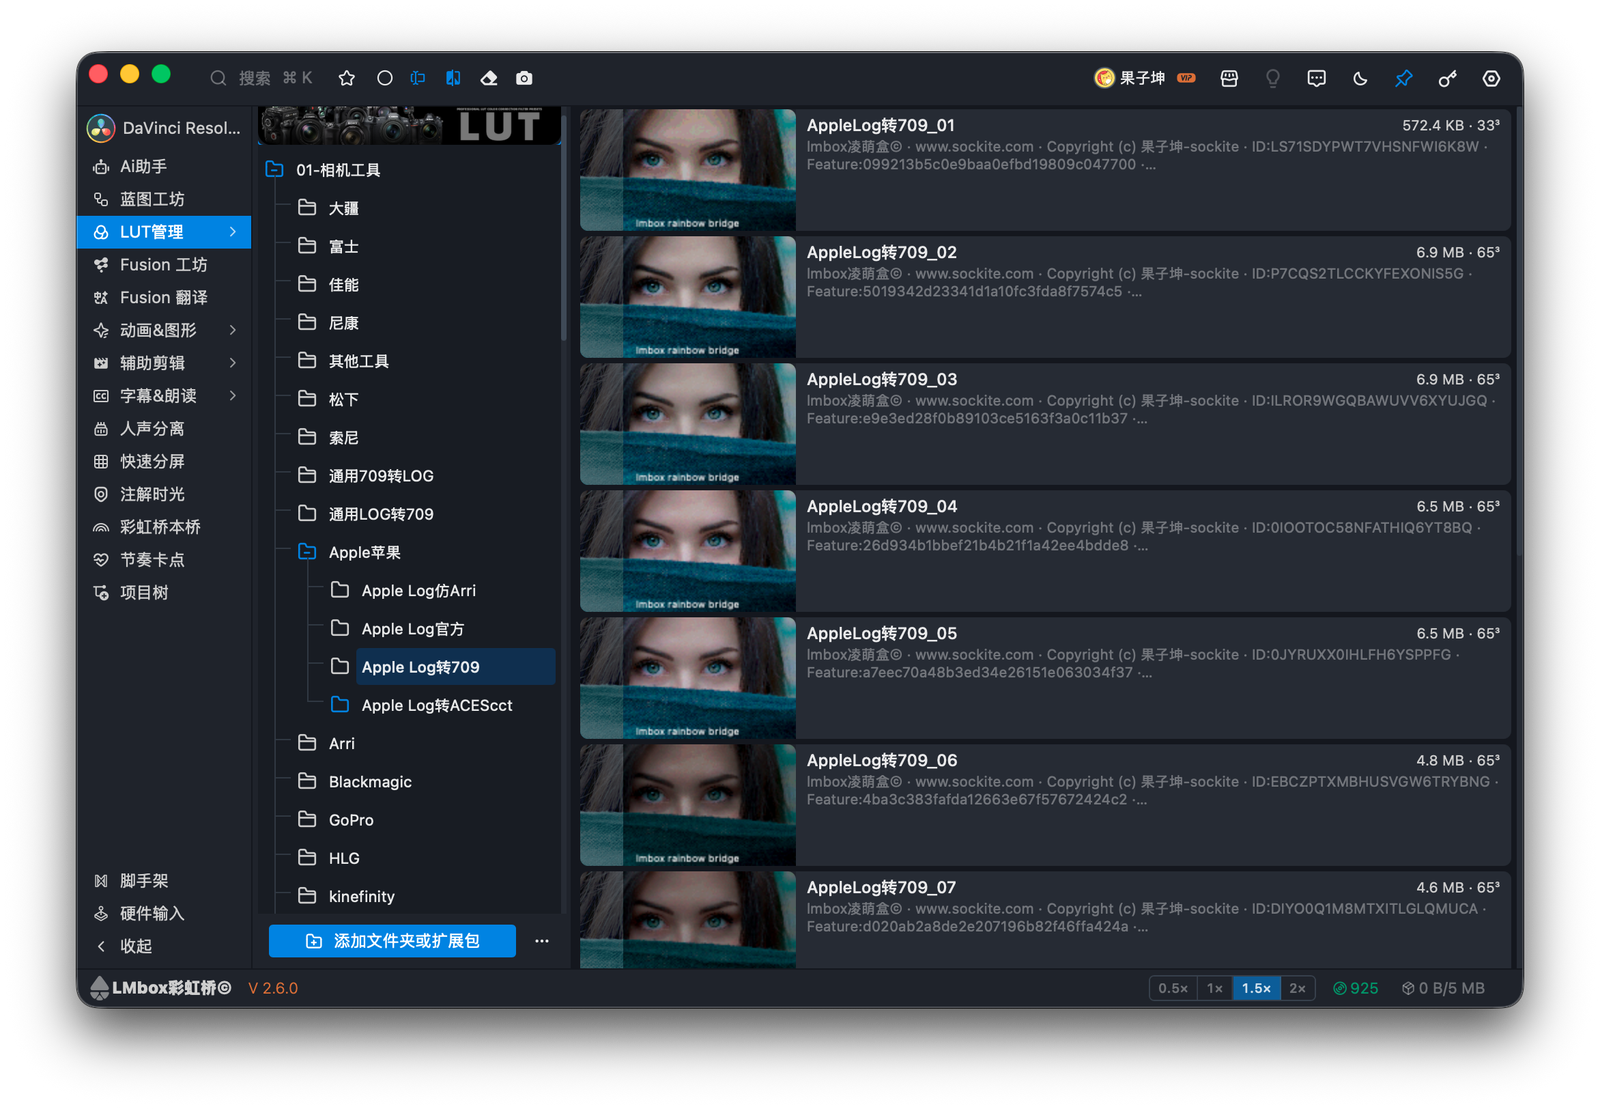Click the key license icon
1600x1109 pixels.
point(1447,78)
